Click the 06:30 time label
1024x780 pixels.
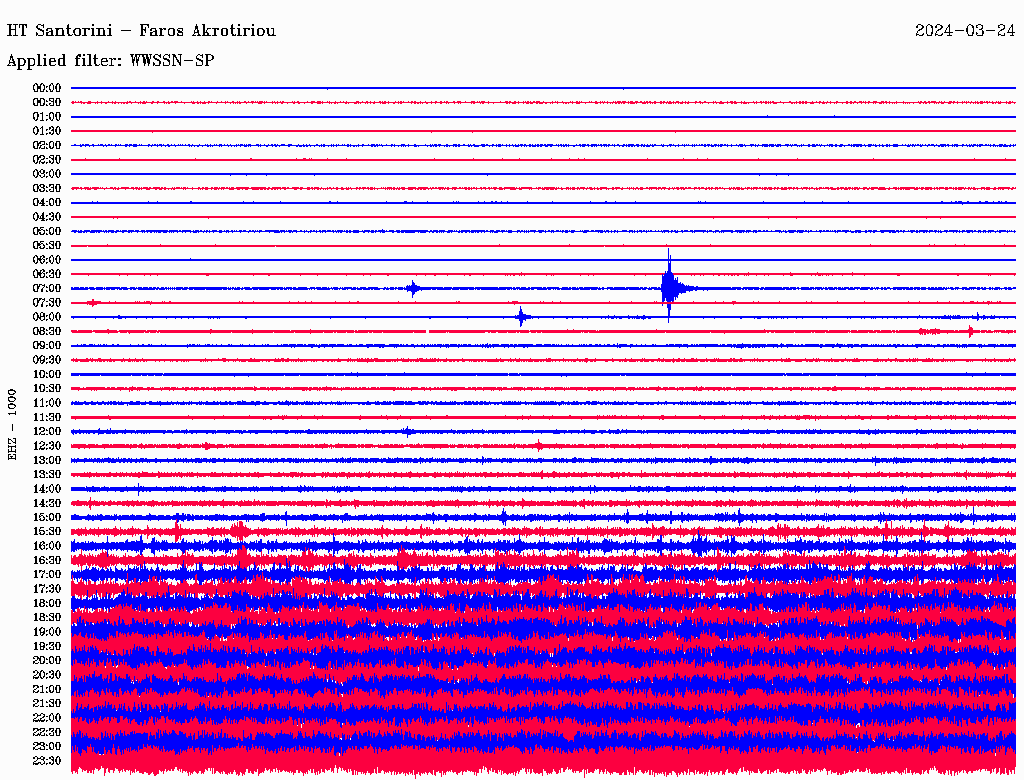pyautogui.click(x=46, y=274)
